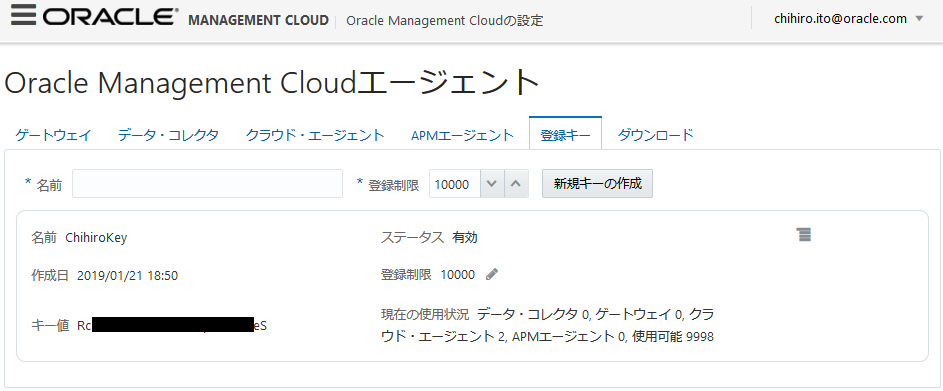Click the 登録制限 10000 value in key card
The width and height of the screenshot is (943, 391).
458,275
